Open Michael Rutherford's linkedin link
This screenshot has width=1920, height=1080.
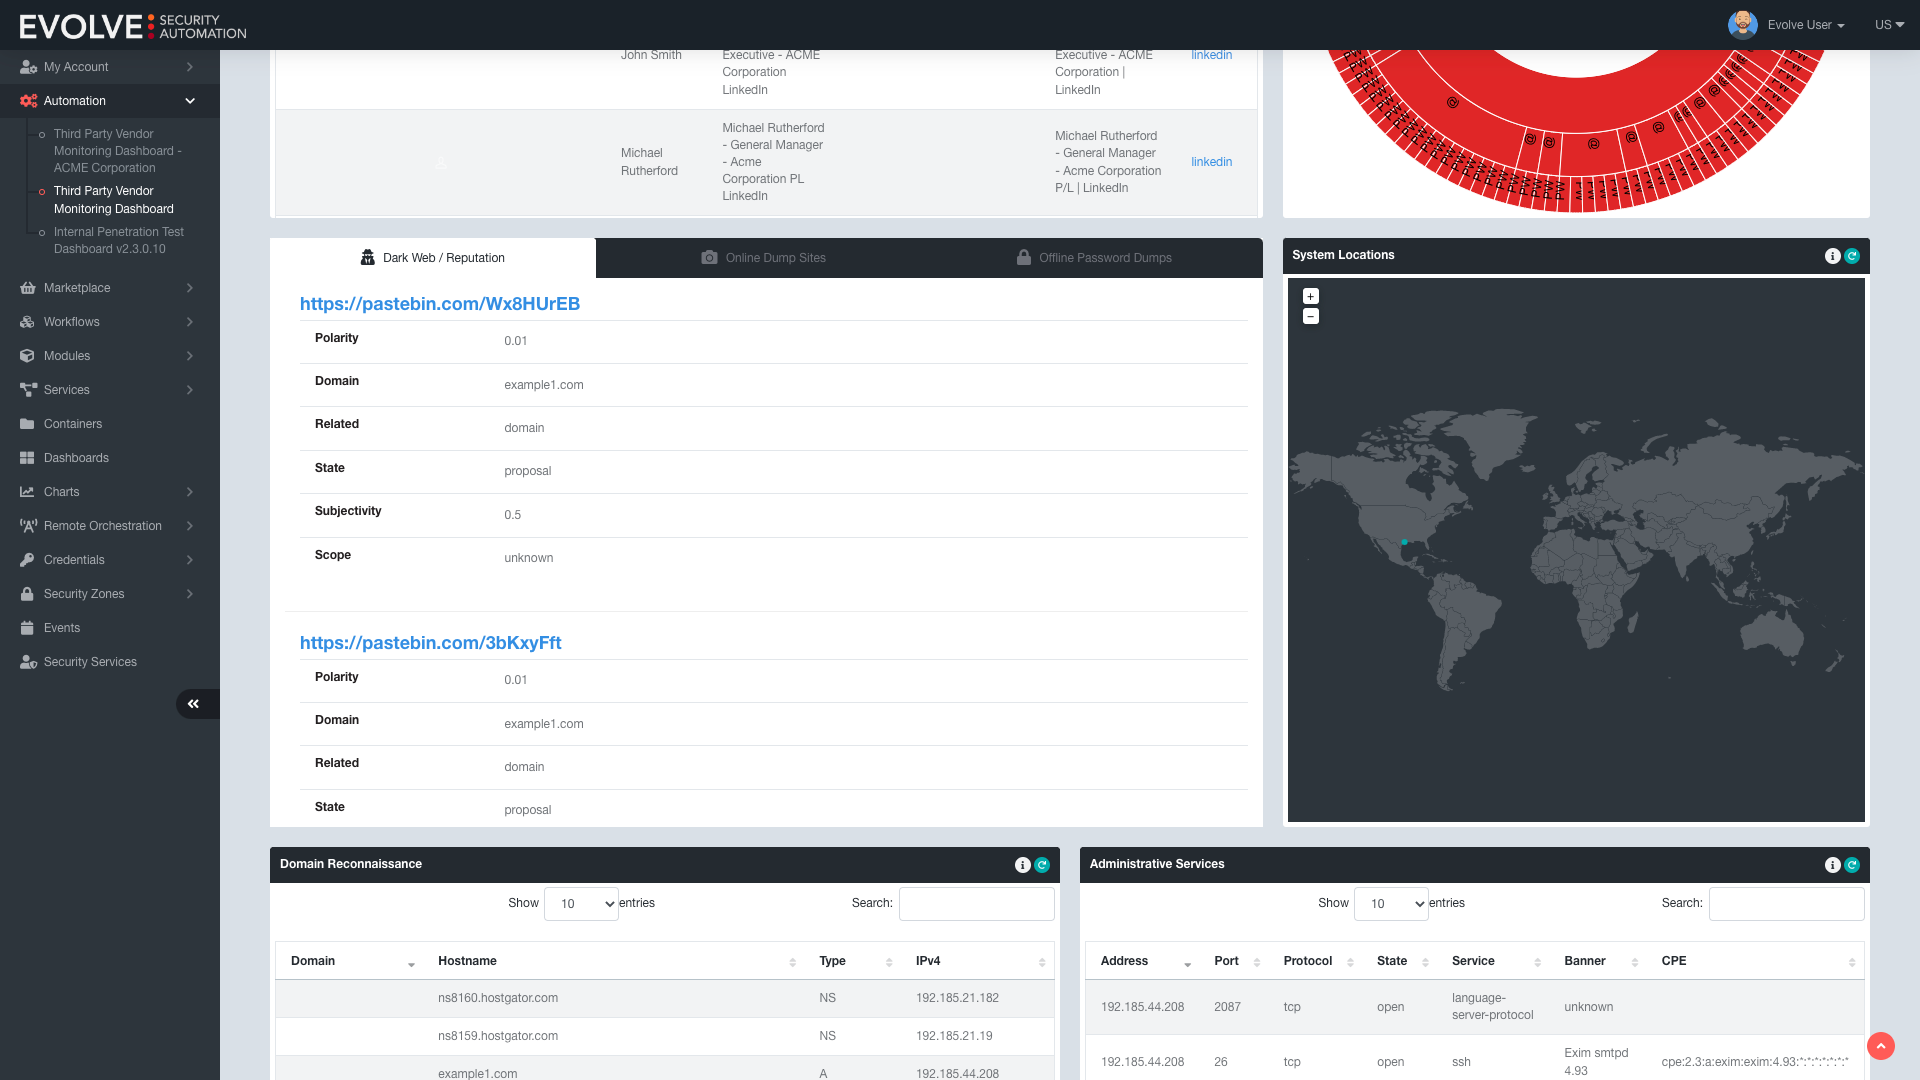[x=1211, y=162]
